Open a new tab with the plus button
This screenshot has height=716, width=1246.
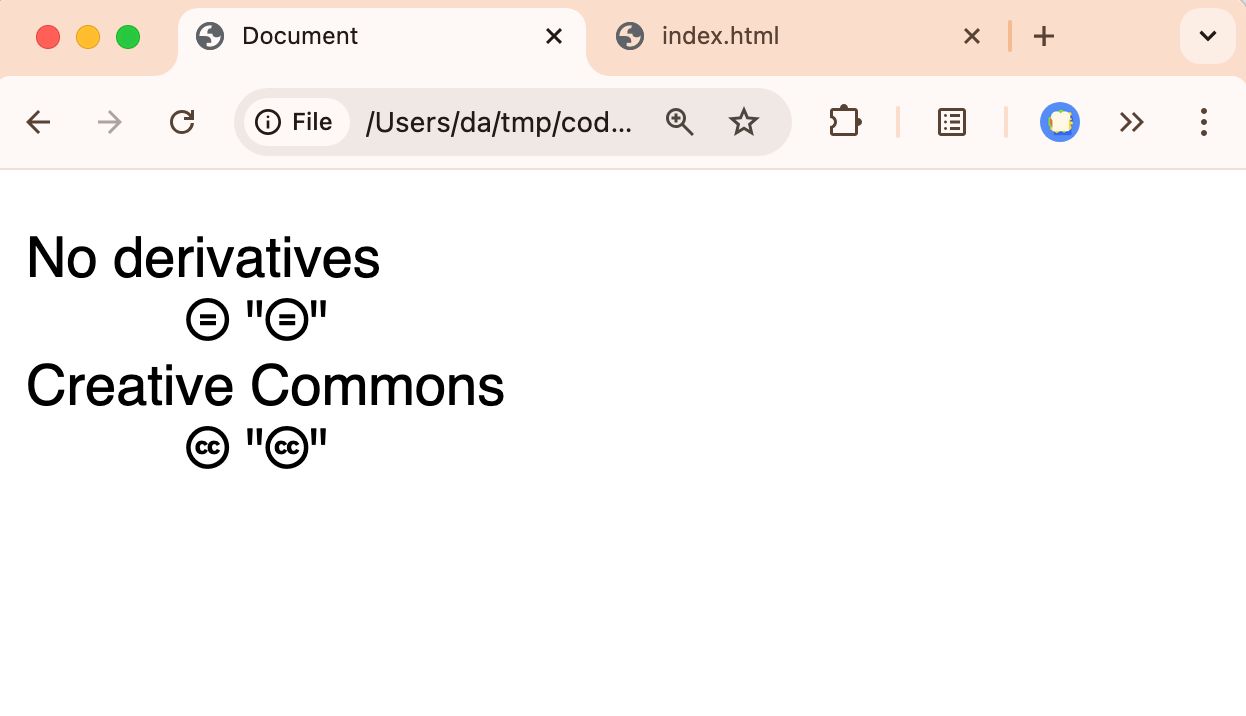1043,36
